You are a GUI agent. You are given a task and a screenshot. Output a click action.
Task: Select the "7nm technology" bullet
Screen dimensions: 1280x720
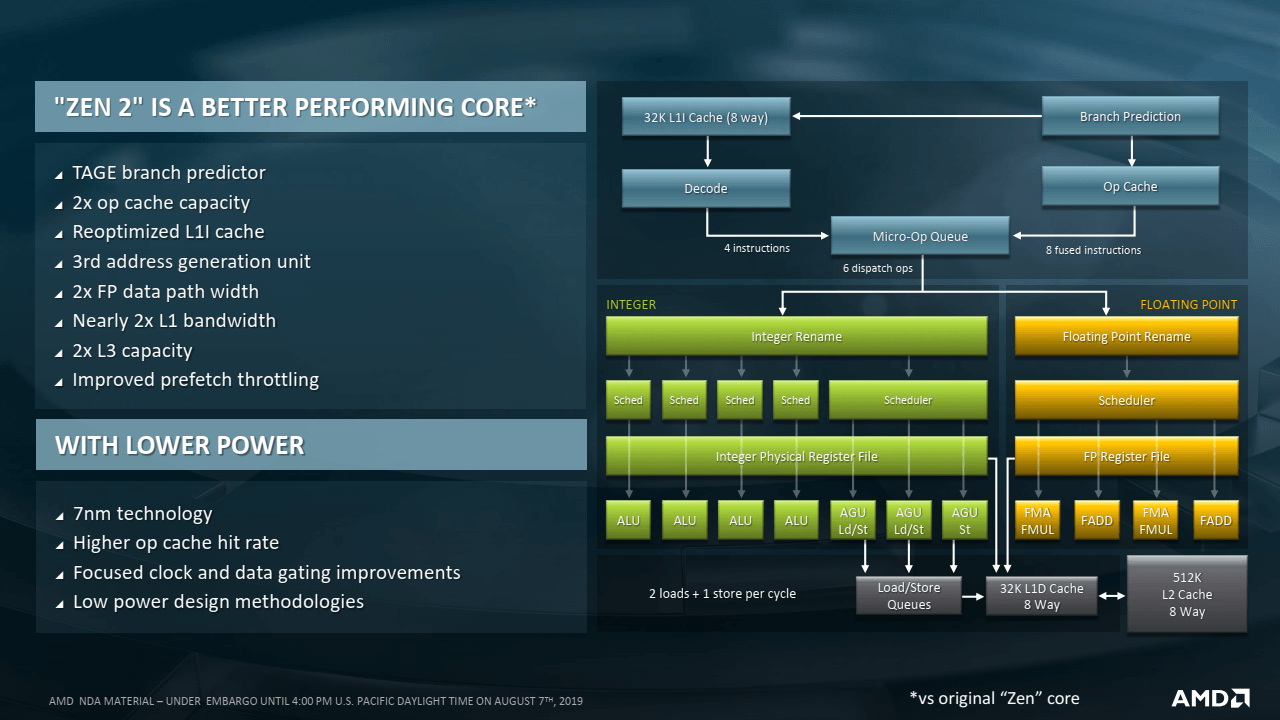click(142, 514)
